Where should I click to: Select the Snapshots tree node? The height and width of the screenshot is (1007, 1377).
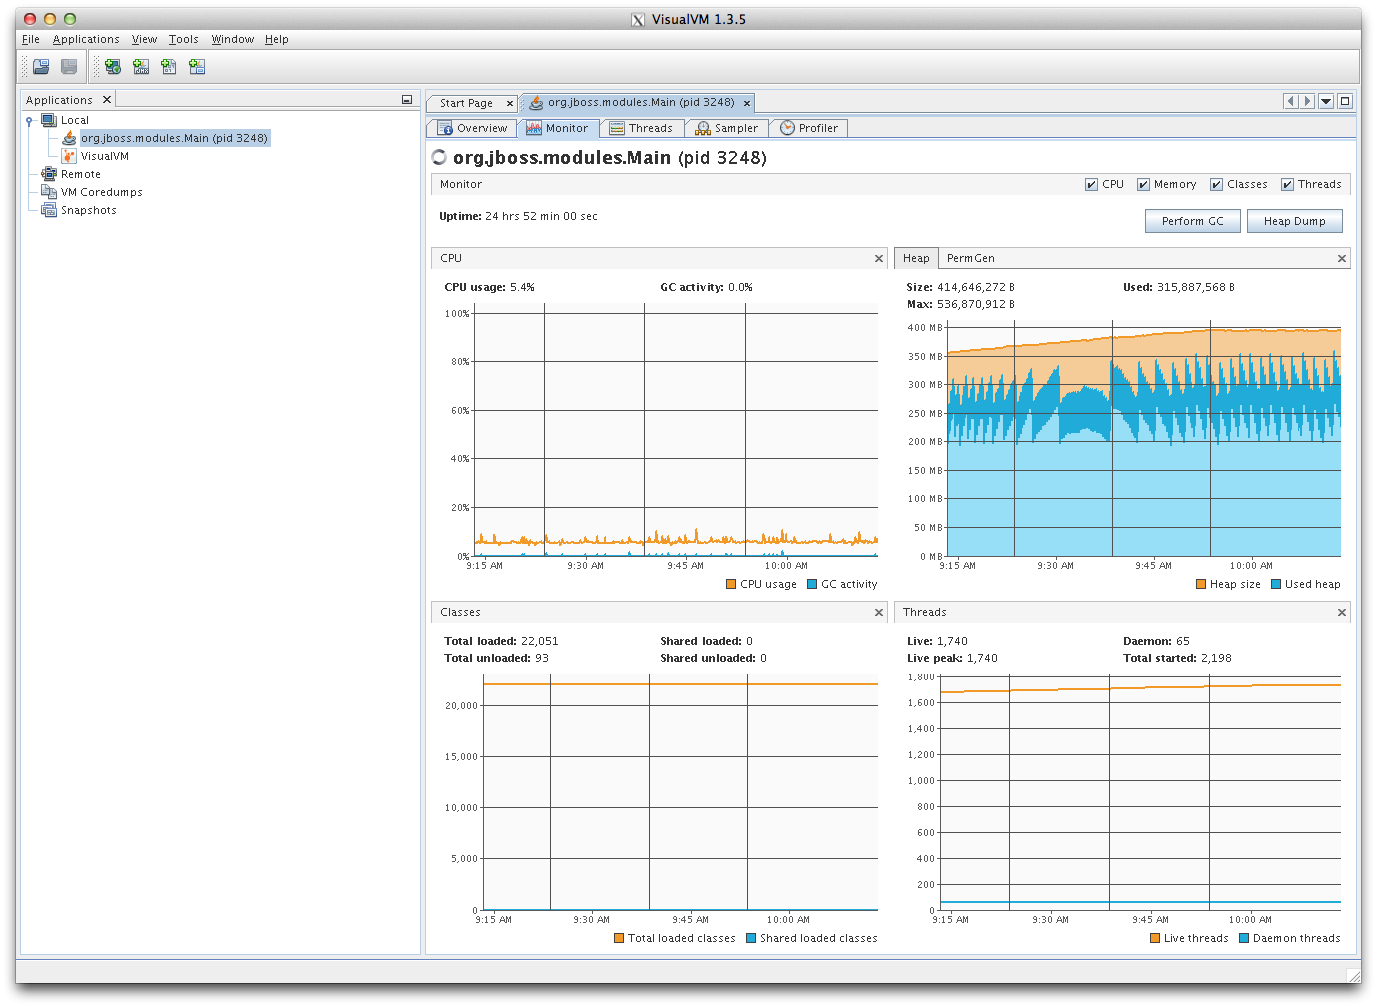89,210
